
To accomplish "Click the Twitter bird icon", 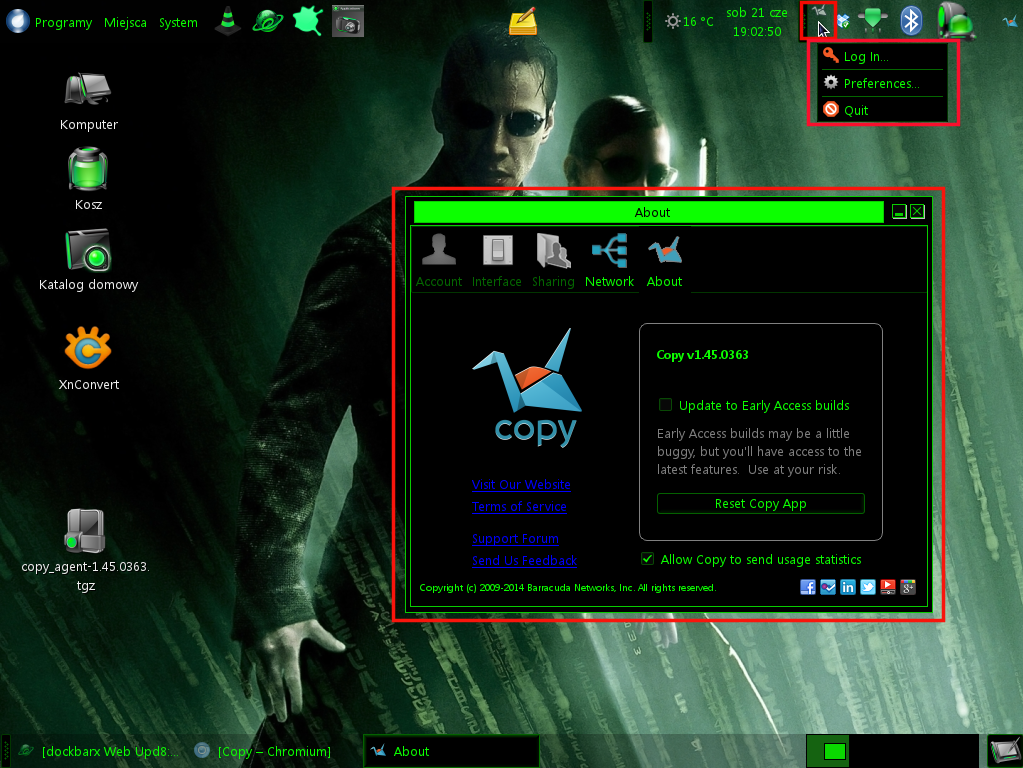I will pos(868,587).
